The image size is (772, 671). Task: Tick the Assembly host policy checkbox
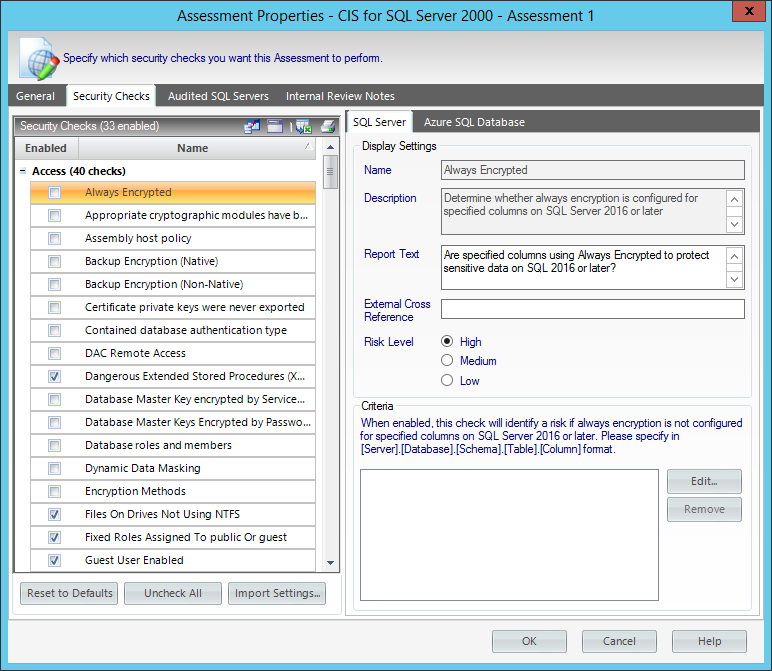click(55, 239)
